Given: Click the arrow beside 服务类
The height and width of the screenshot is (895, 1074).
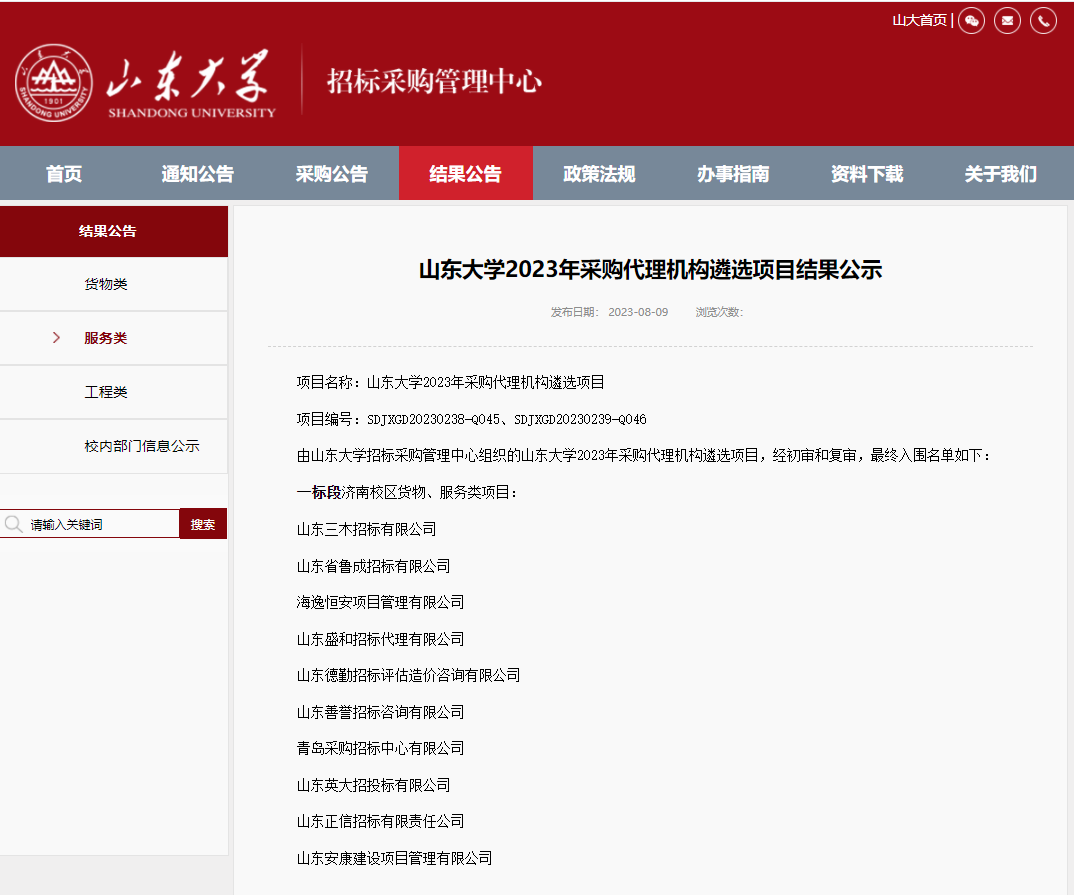Looking at the screenshot, I should (x=56, y=338).
